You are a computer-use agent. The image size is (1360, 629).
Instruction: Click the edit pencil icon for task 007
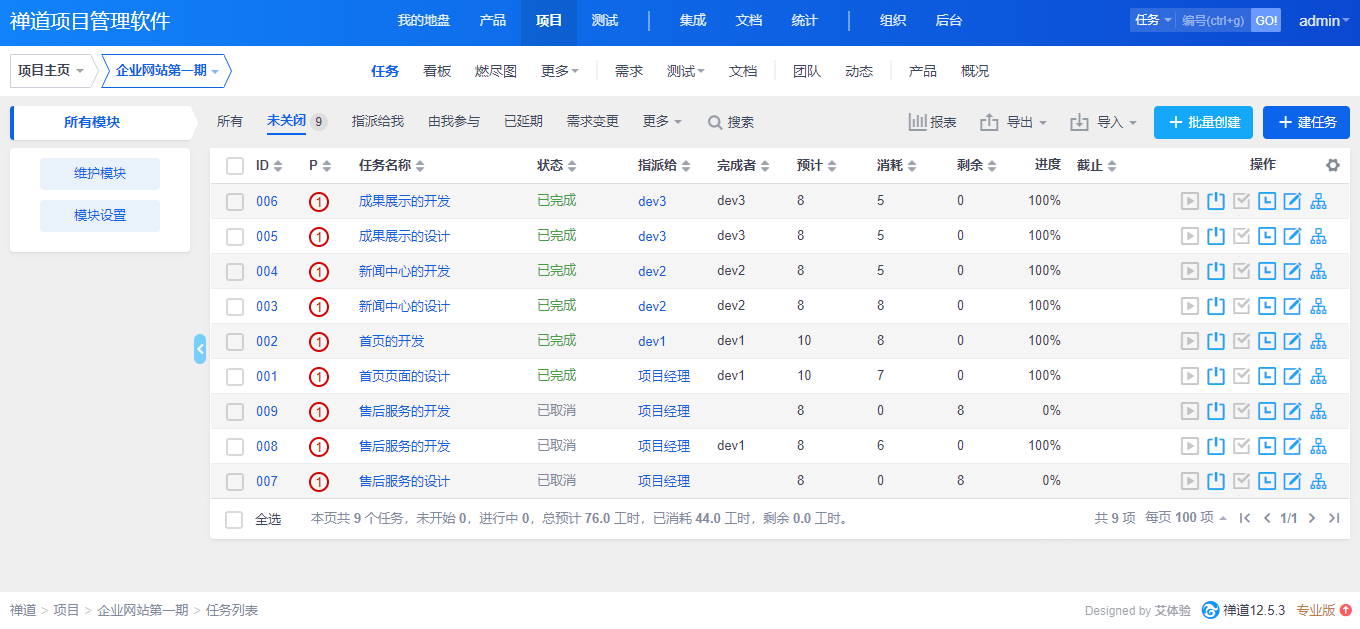(x=1292, y=481)
